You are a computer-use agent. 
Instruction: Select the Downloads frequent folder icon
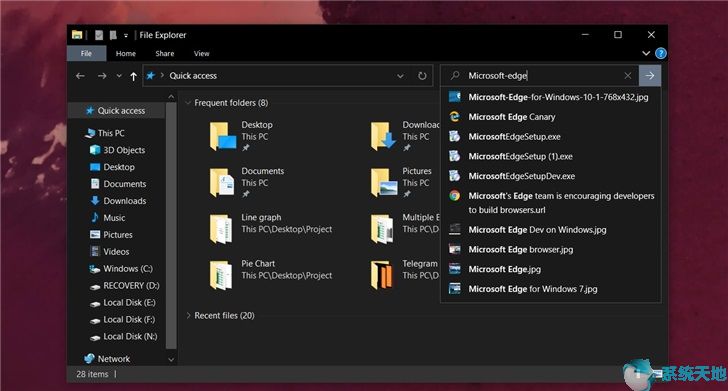pos(383,136)
